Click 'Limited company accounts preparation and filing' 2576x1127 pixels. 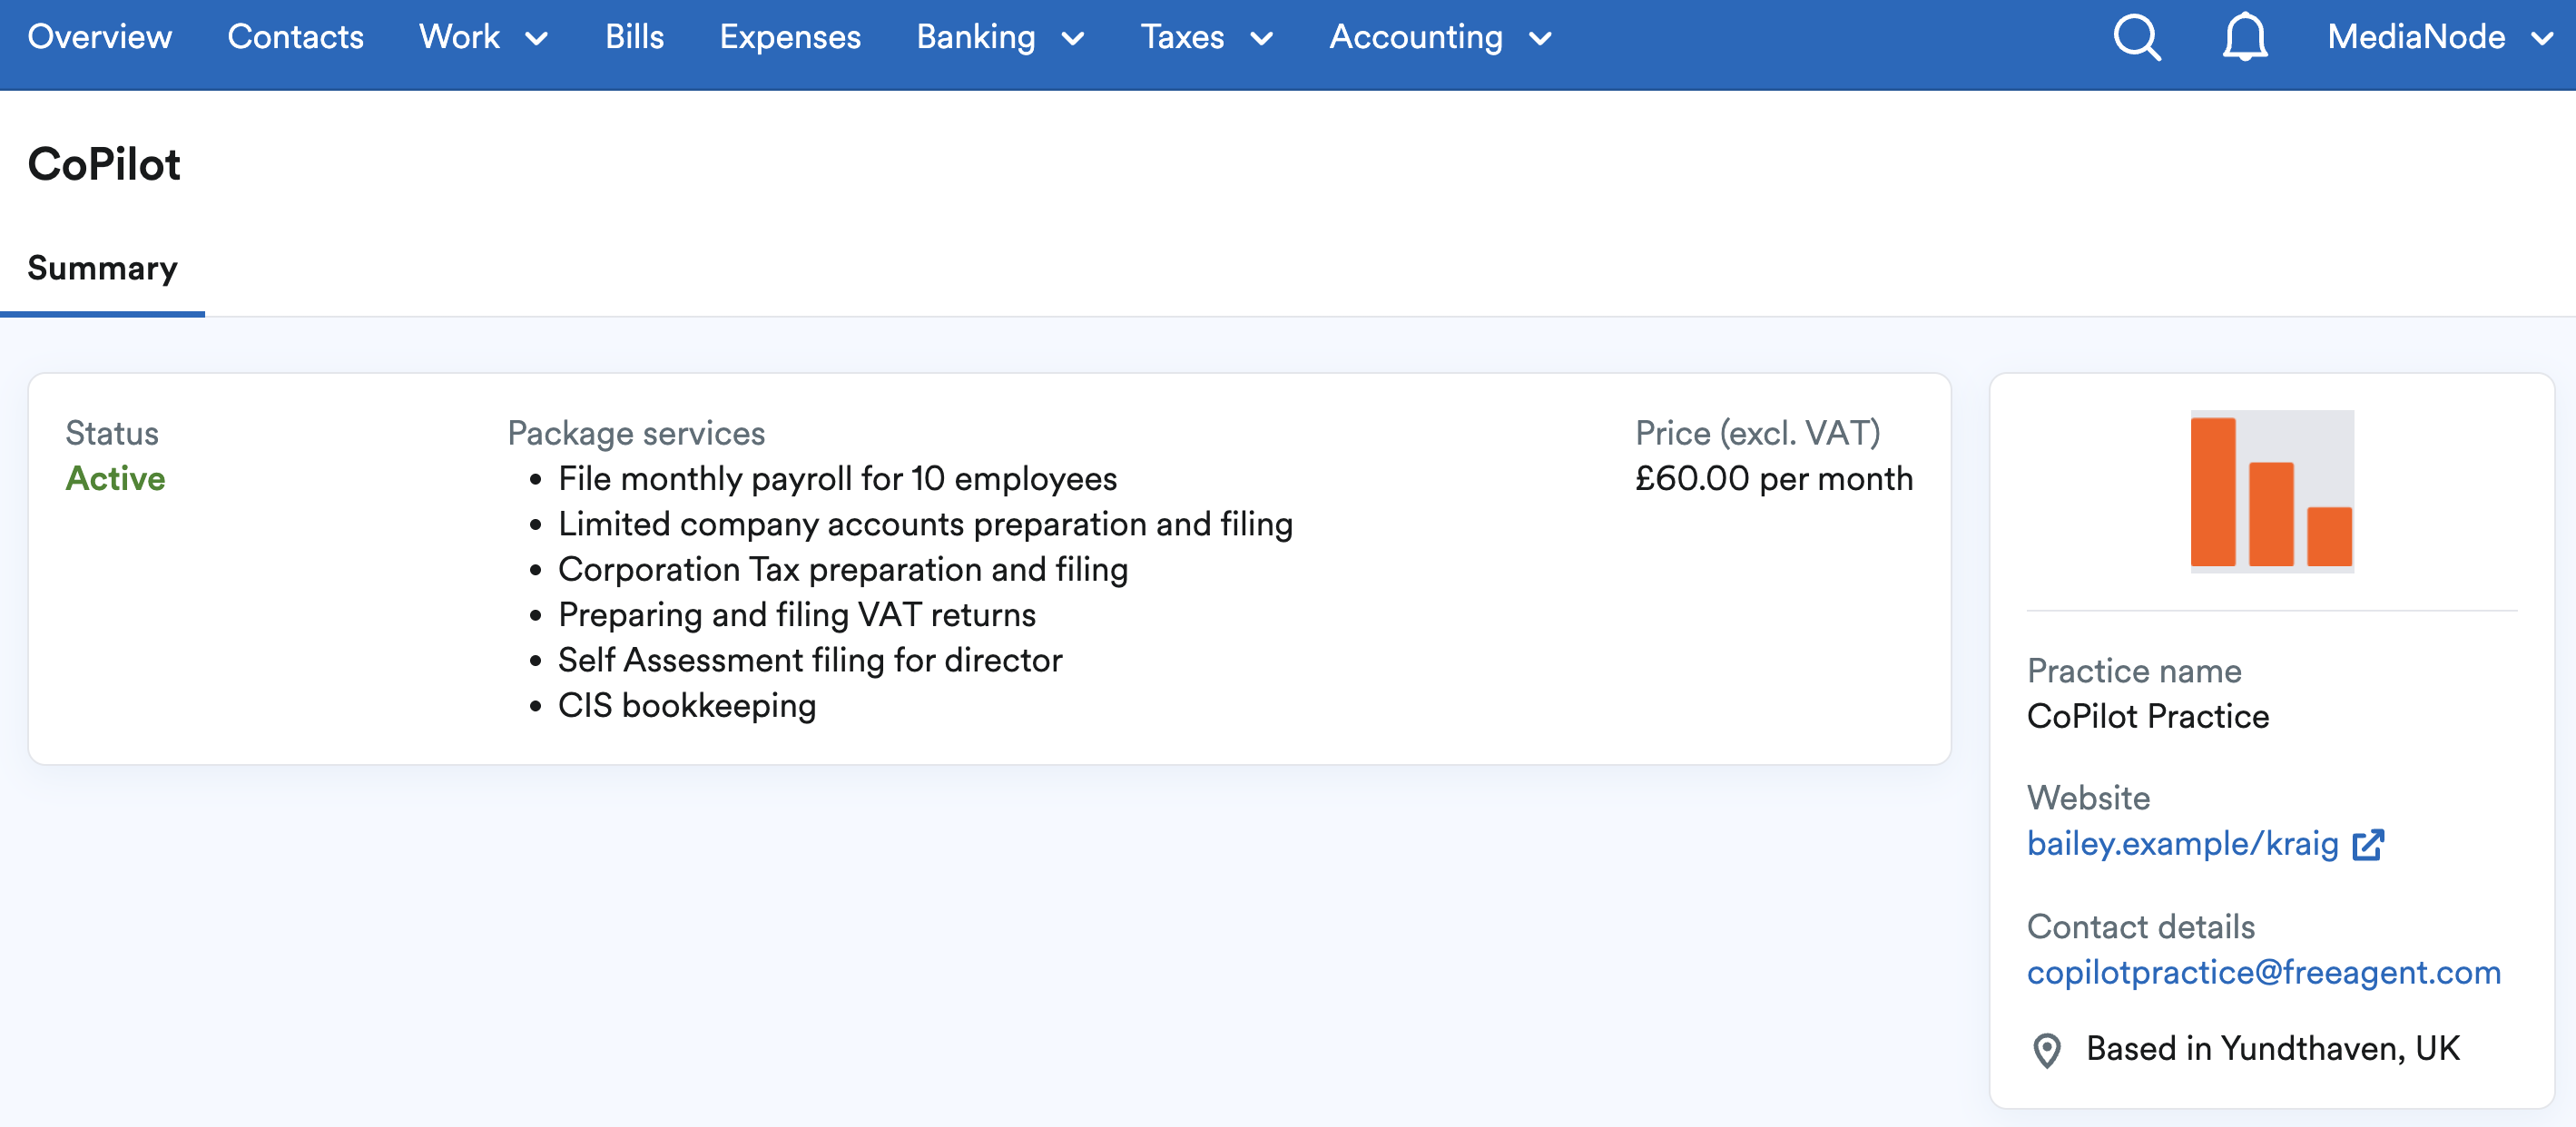click(925, 524)
